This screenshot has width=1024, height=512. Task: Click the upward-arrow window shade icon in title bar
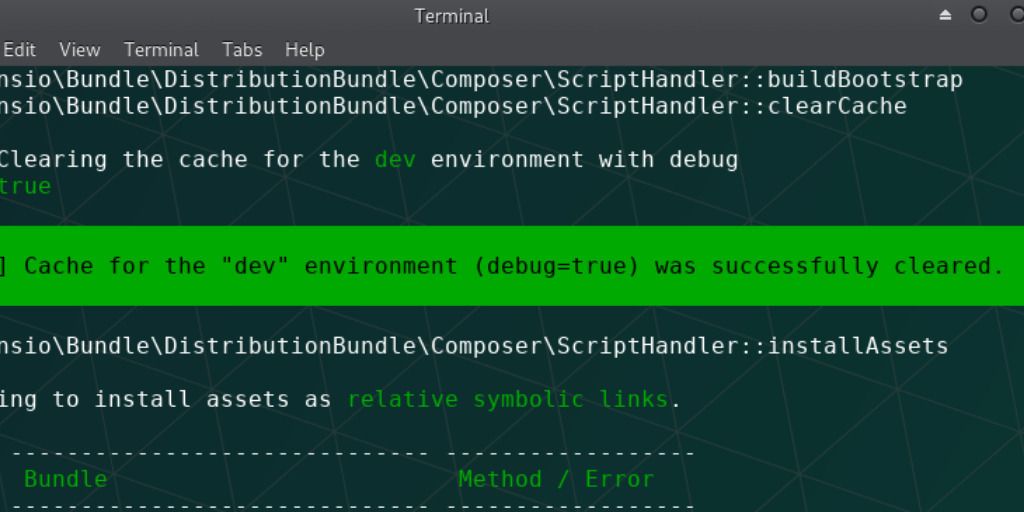point(945,15)
